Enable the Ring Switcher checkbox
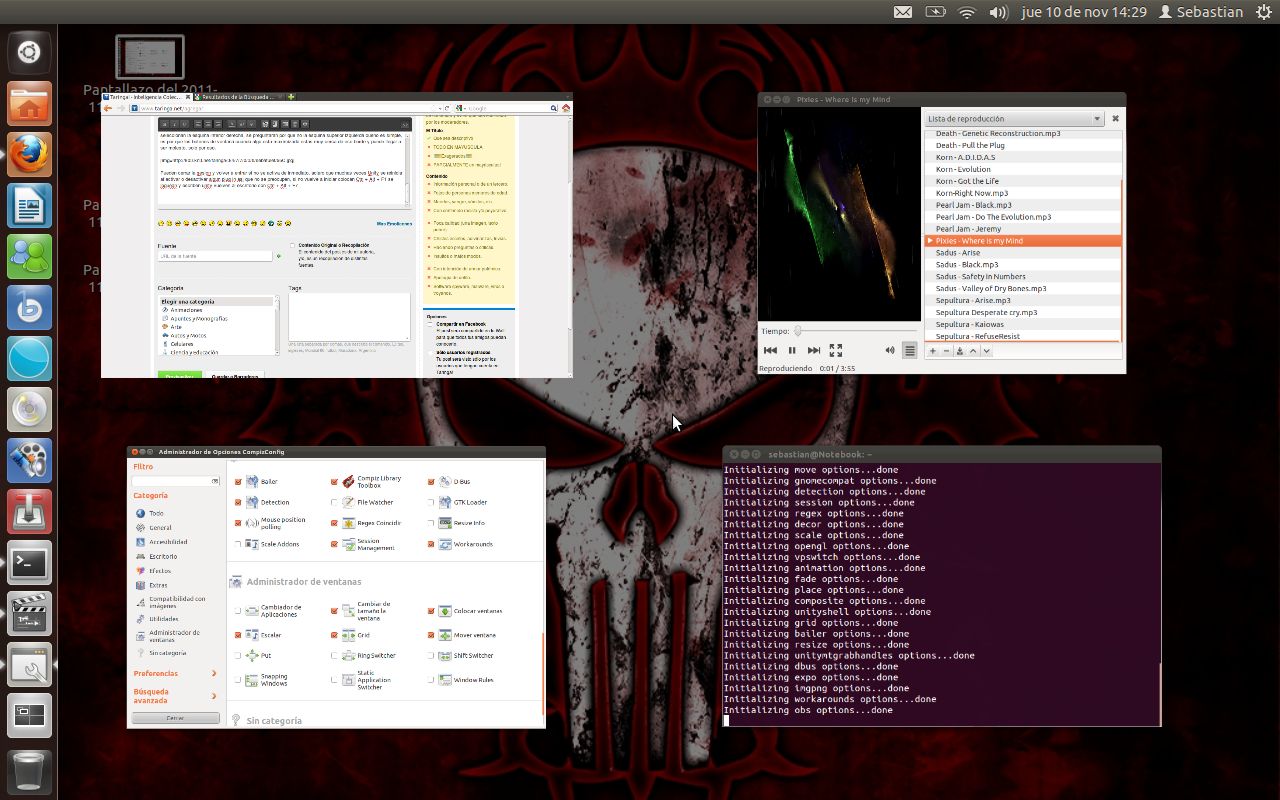The height and width of the screenshot is (800, 1280). (x=335, y=656)
